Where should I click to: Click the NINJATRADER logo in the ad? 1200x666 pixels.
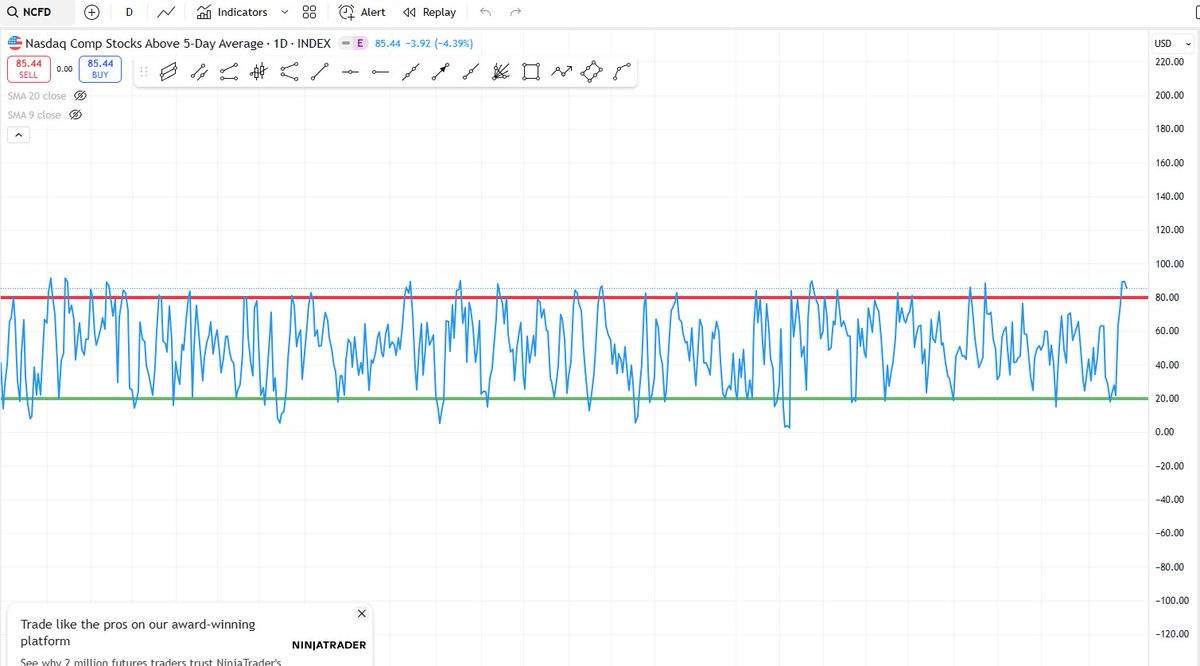pyautogui.click(x=329, y=645)
